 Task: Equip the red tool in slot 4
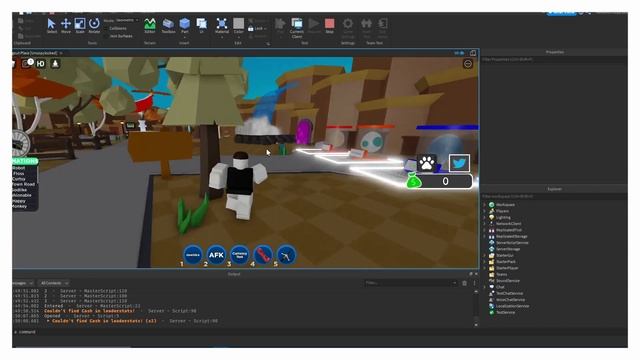(x=263, y=255)
